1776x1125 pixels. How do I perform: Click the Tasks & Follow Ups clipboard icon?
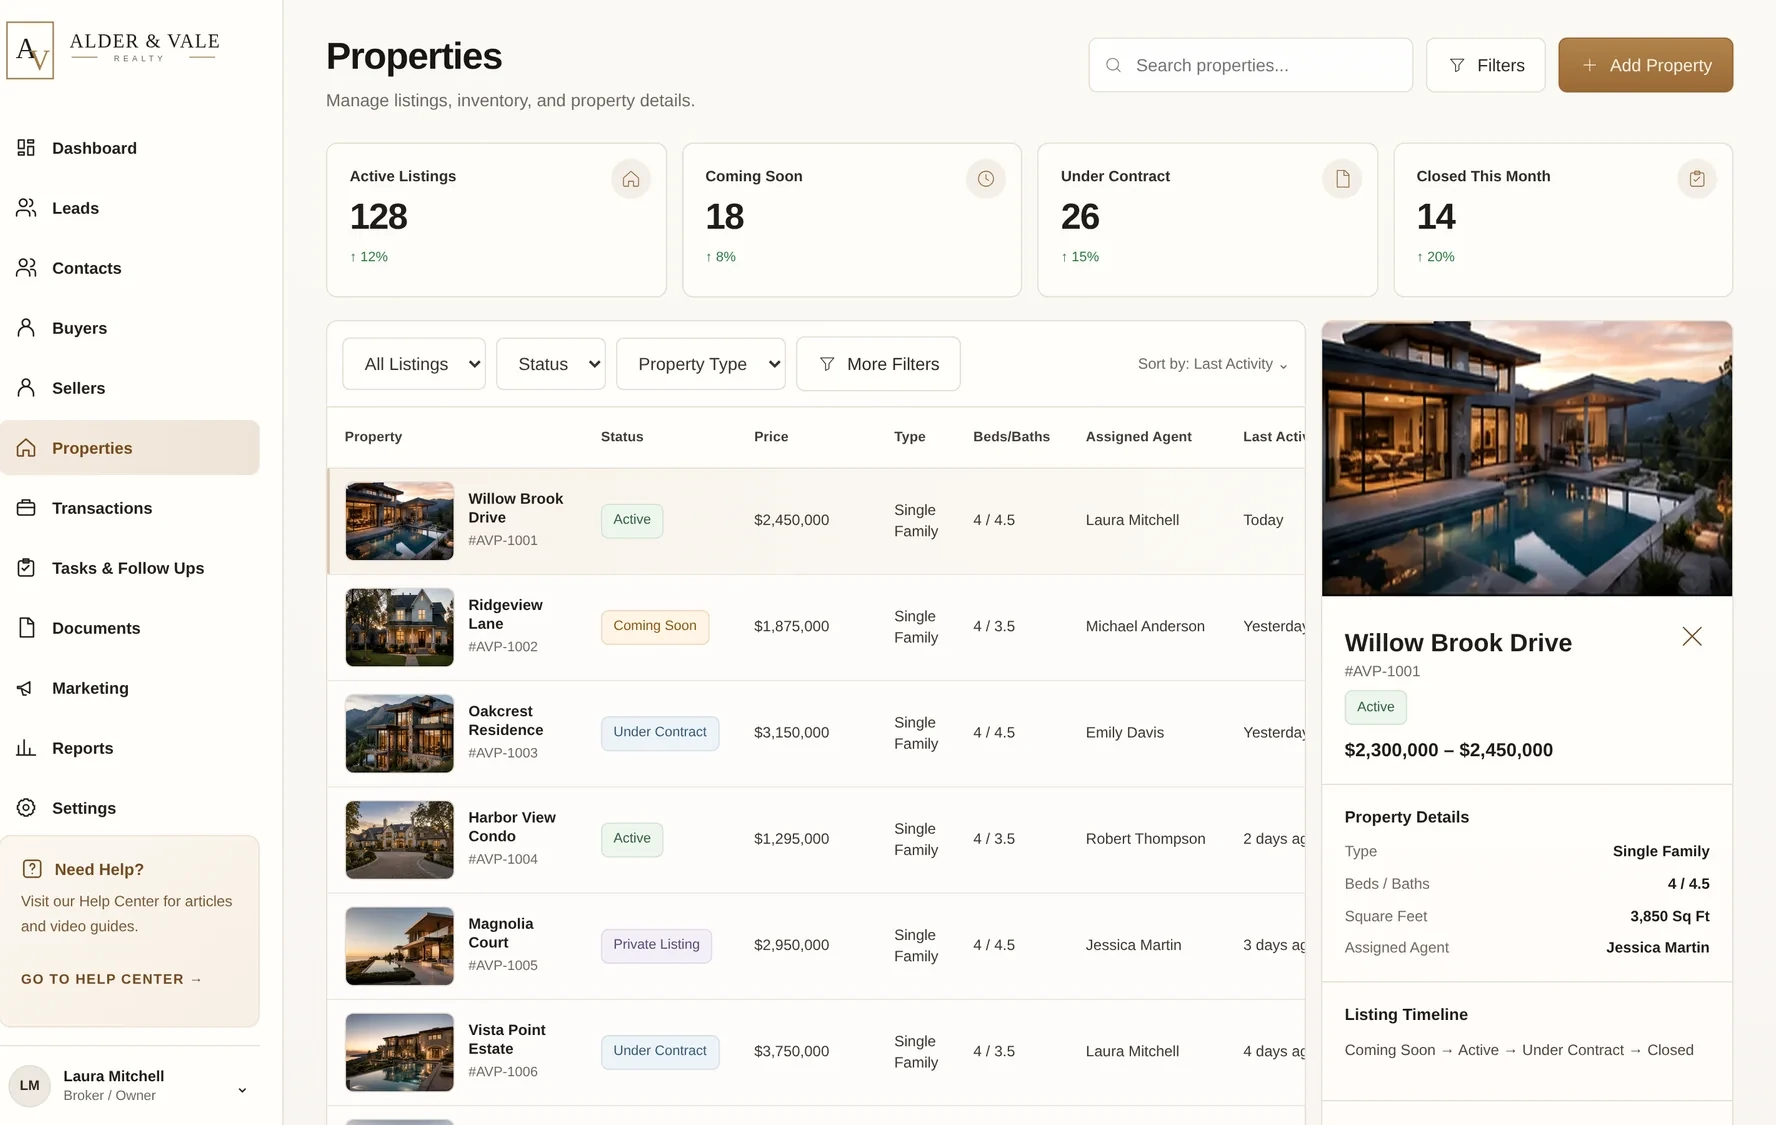(x=26, y=568)
